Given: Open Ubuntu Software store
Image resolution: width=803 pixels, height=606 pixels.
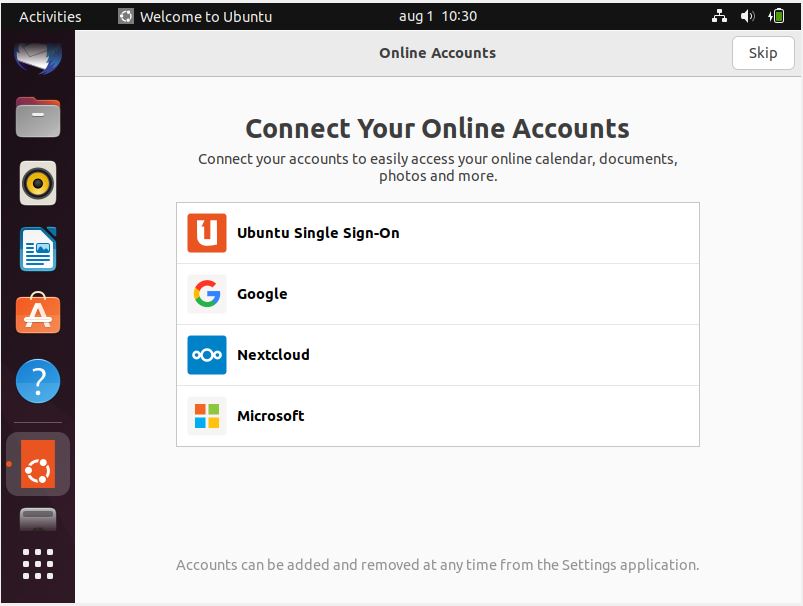Looking at the screenshot, I should pyautogui.click(x=38, y=315).
